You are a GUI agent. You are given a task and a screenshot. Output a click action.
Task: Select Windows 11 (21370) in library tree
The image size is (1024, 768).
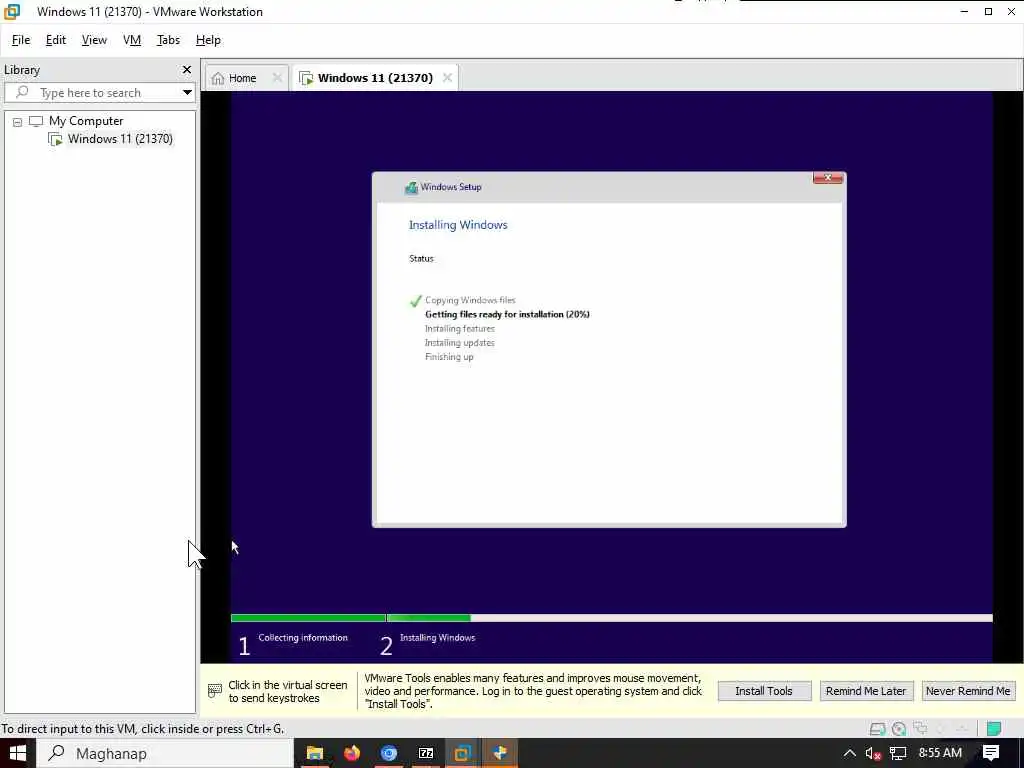[120, 138]
